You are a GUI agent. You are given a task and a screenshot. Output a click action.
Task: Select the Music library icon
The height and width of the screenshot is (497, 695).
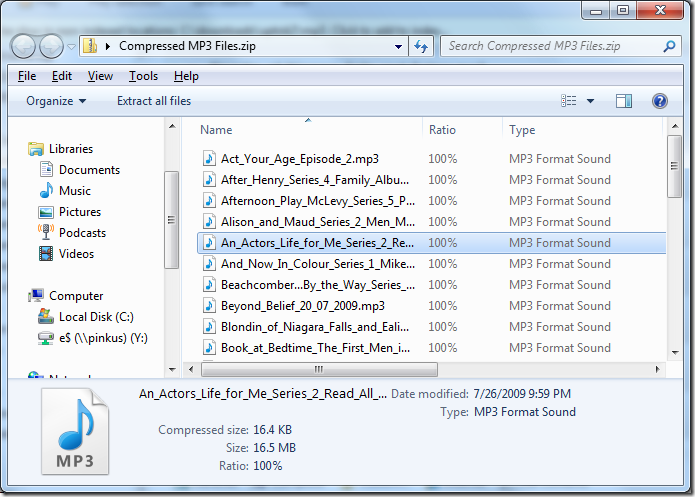point(45,191)
